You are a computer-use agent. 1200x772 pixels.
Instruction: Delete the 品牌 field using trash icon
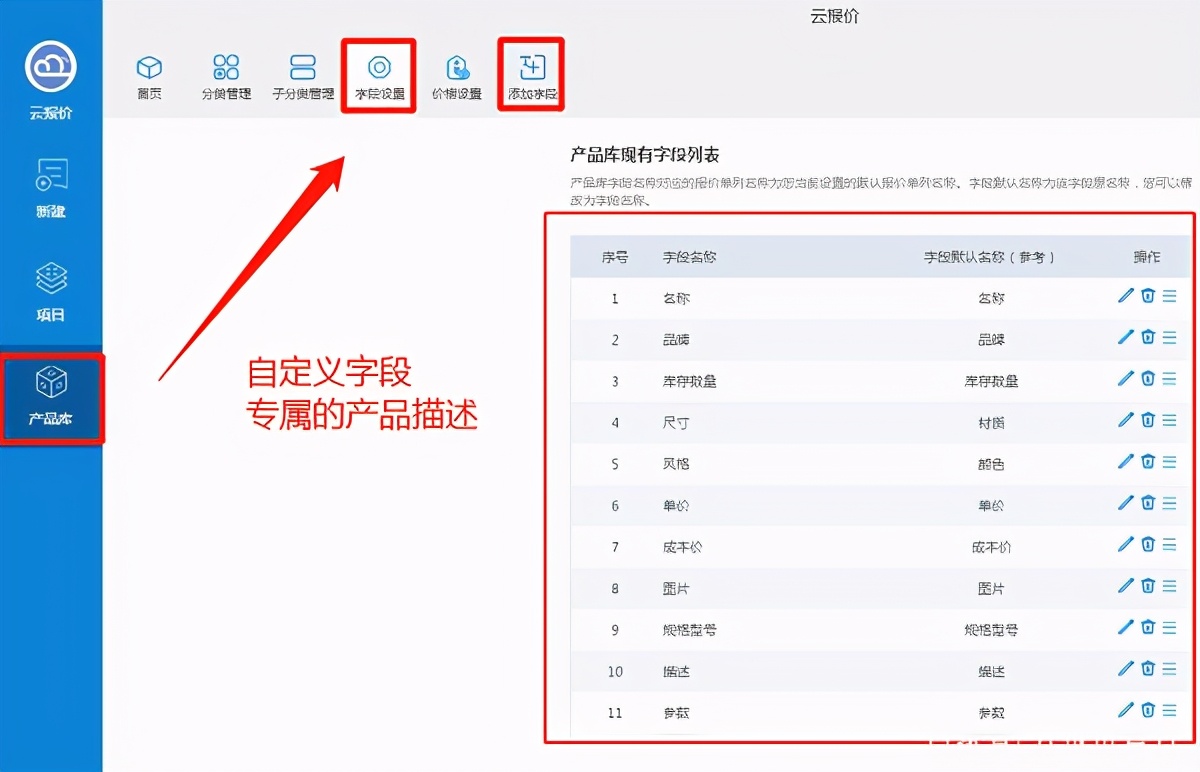(1147, 338)
